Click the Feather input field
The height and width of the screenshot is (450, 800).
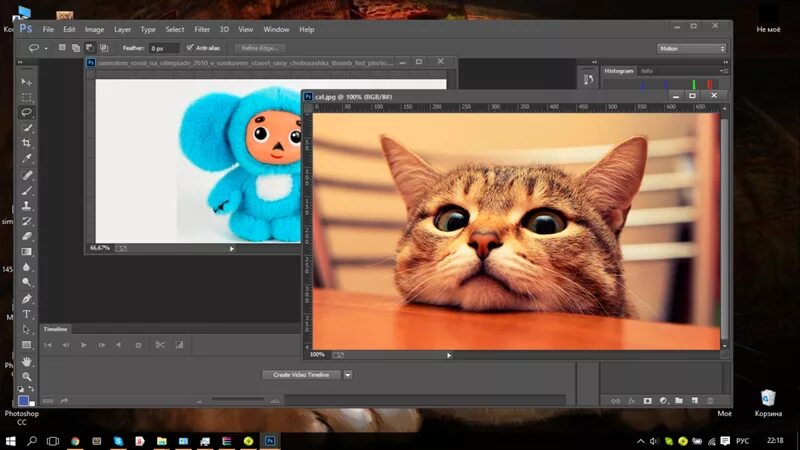point(163,48)
